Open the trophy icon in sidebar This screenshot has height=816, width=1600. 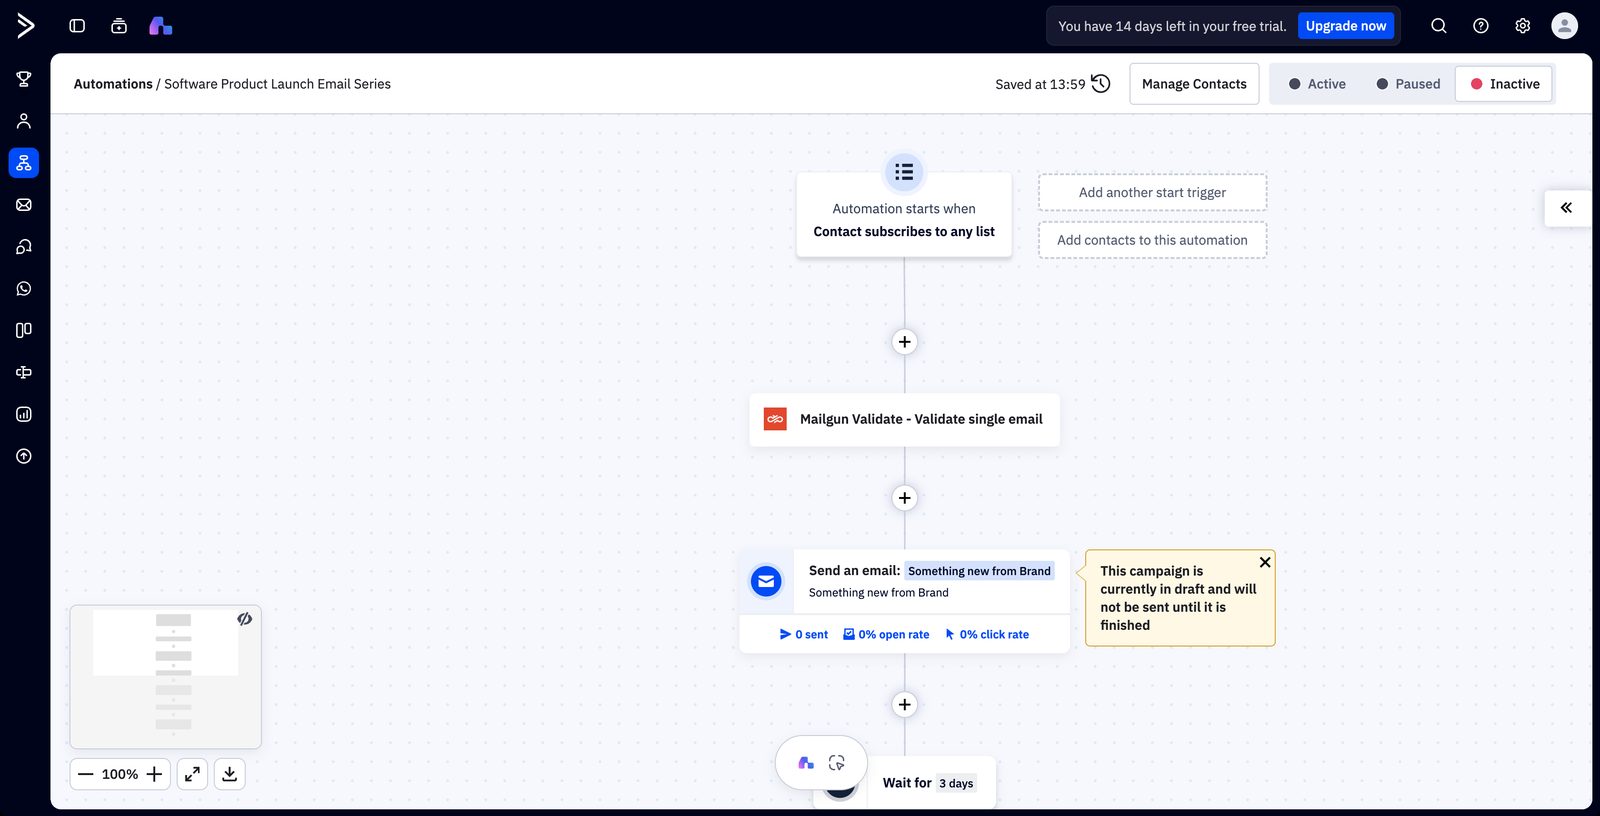coord(24,79)
